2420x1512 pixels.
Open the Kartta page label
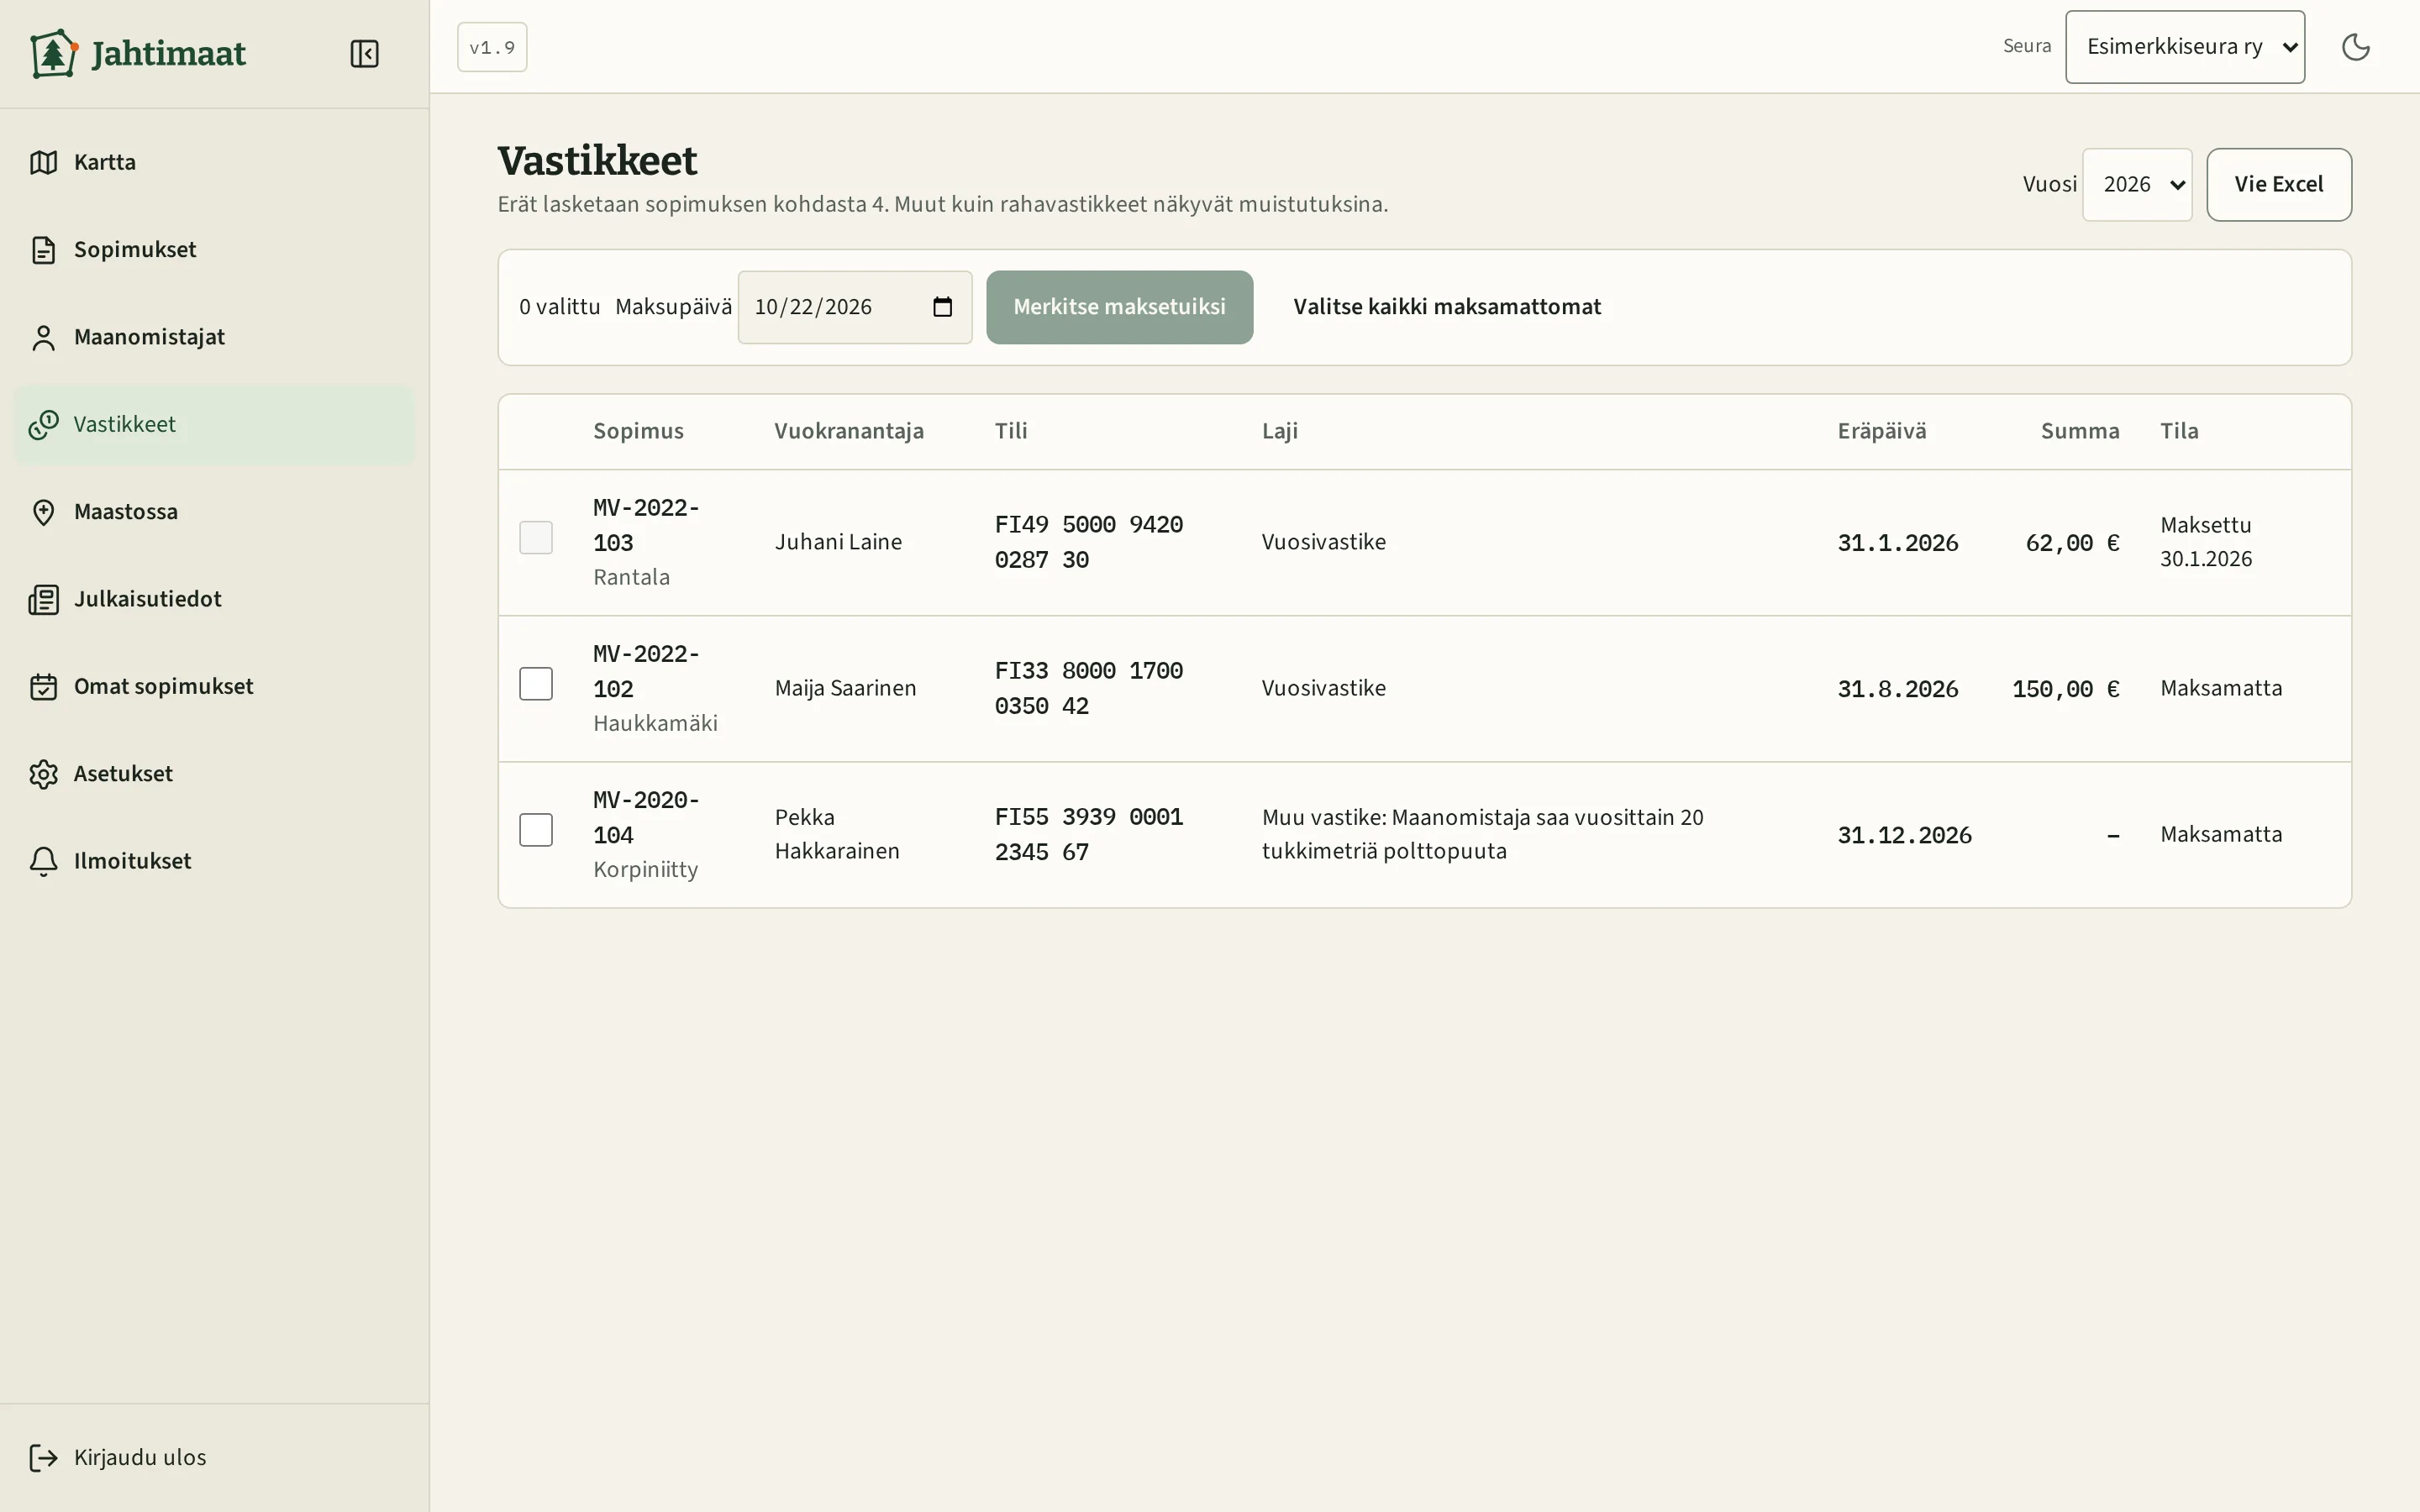(x=105, y=162)
